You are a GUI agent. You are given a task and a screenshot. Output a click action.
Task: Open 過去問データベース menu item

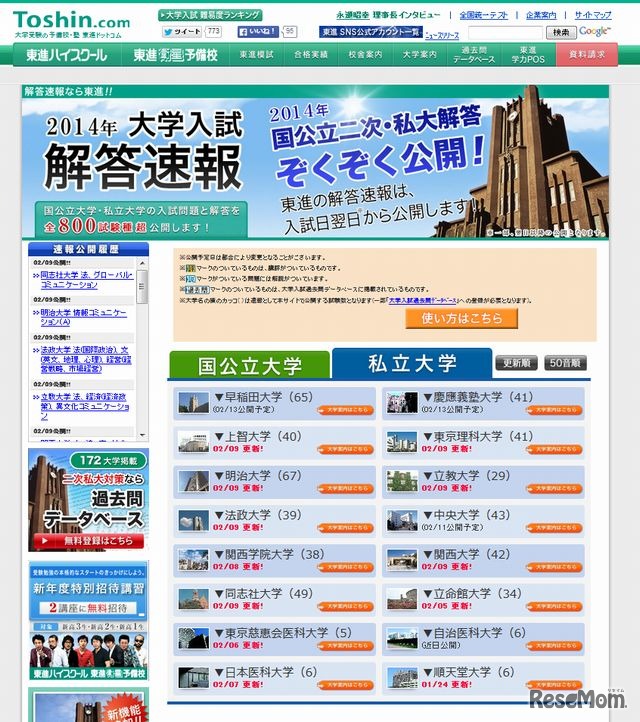(x=474, y=55)
